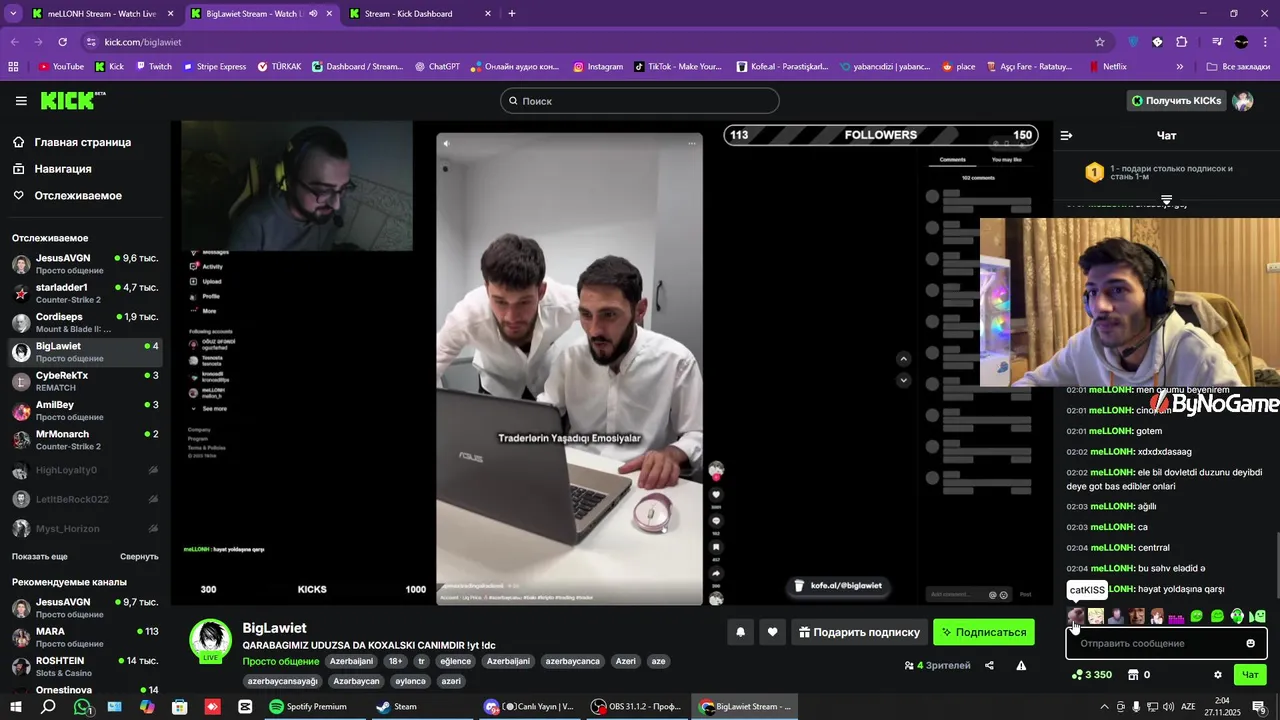The image size is (1280, 720).
Task: Click the share icon below stream
Action: pos(989,666)
